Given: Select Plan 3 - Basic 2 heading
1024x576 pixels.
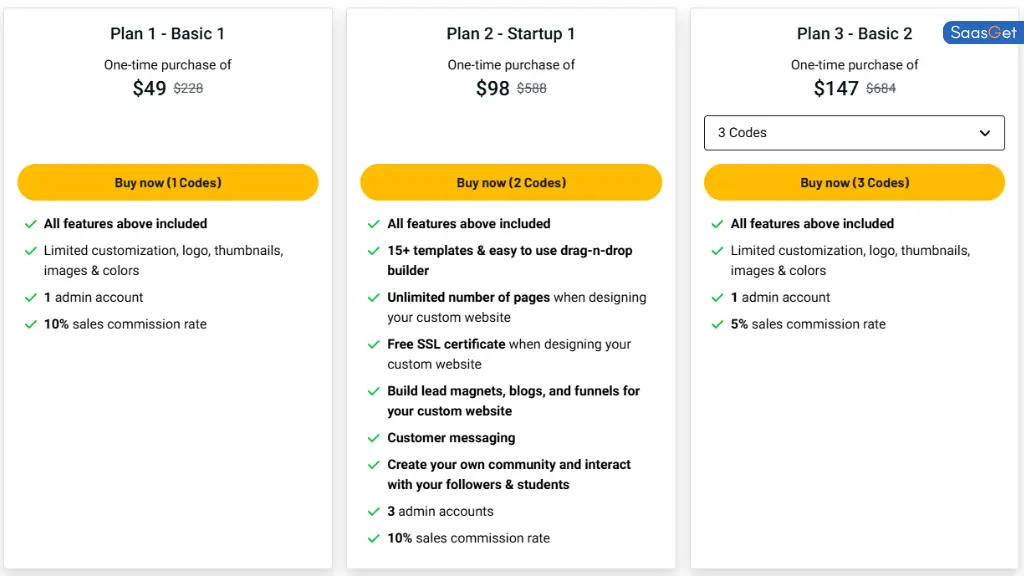Looking at the screenshot, I should click(x=854, y=33).
